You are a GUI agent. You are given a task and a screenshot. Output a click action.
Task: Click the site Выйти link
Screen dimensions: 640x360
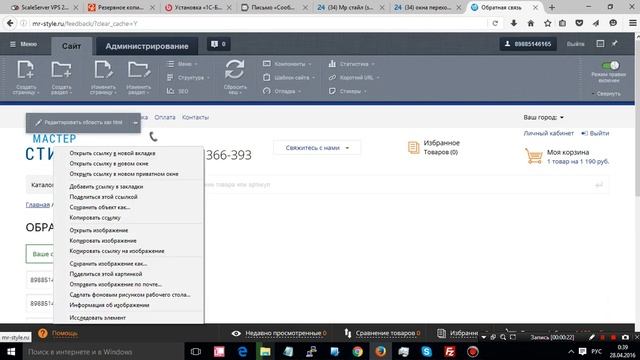tap(596, 133)
